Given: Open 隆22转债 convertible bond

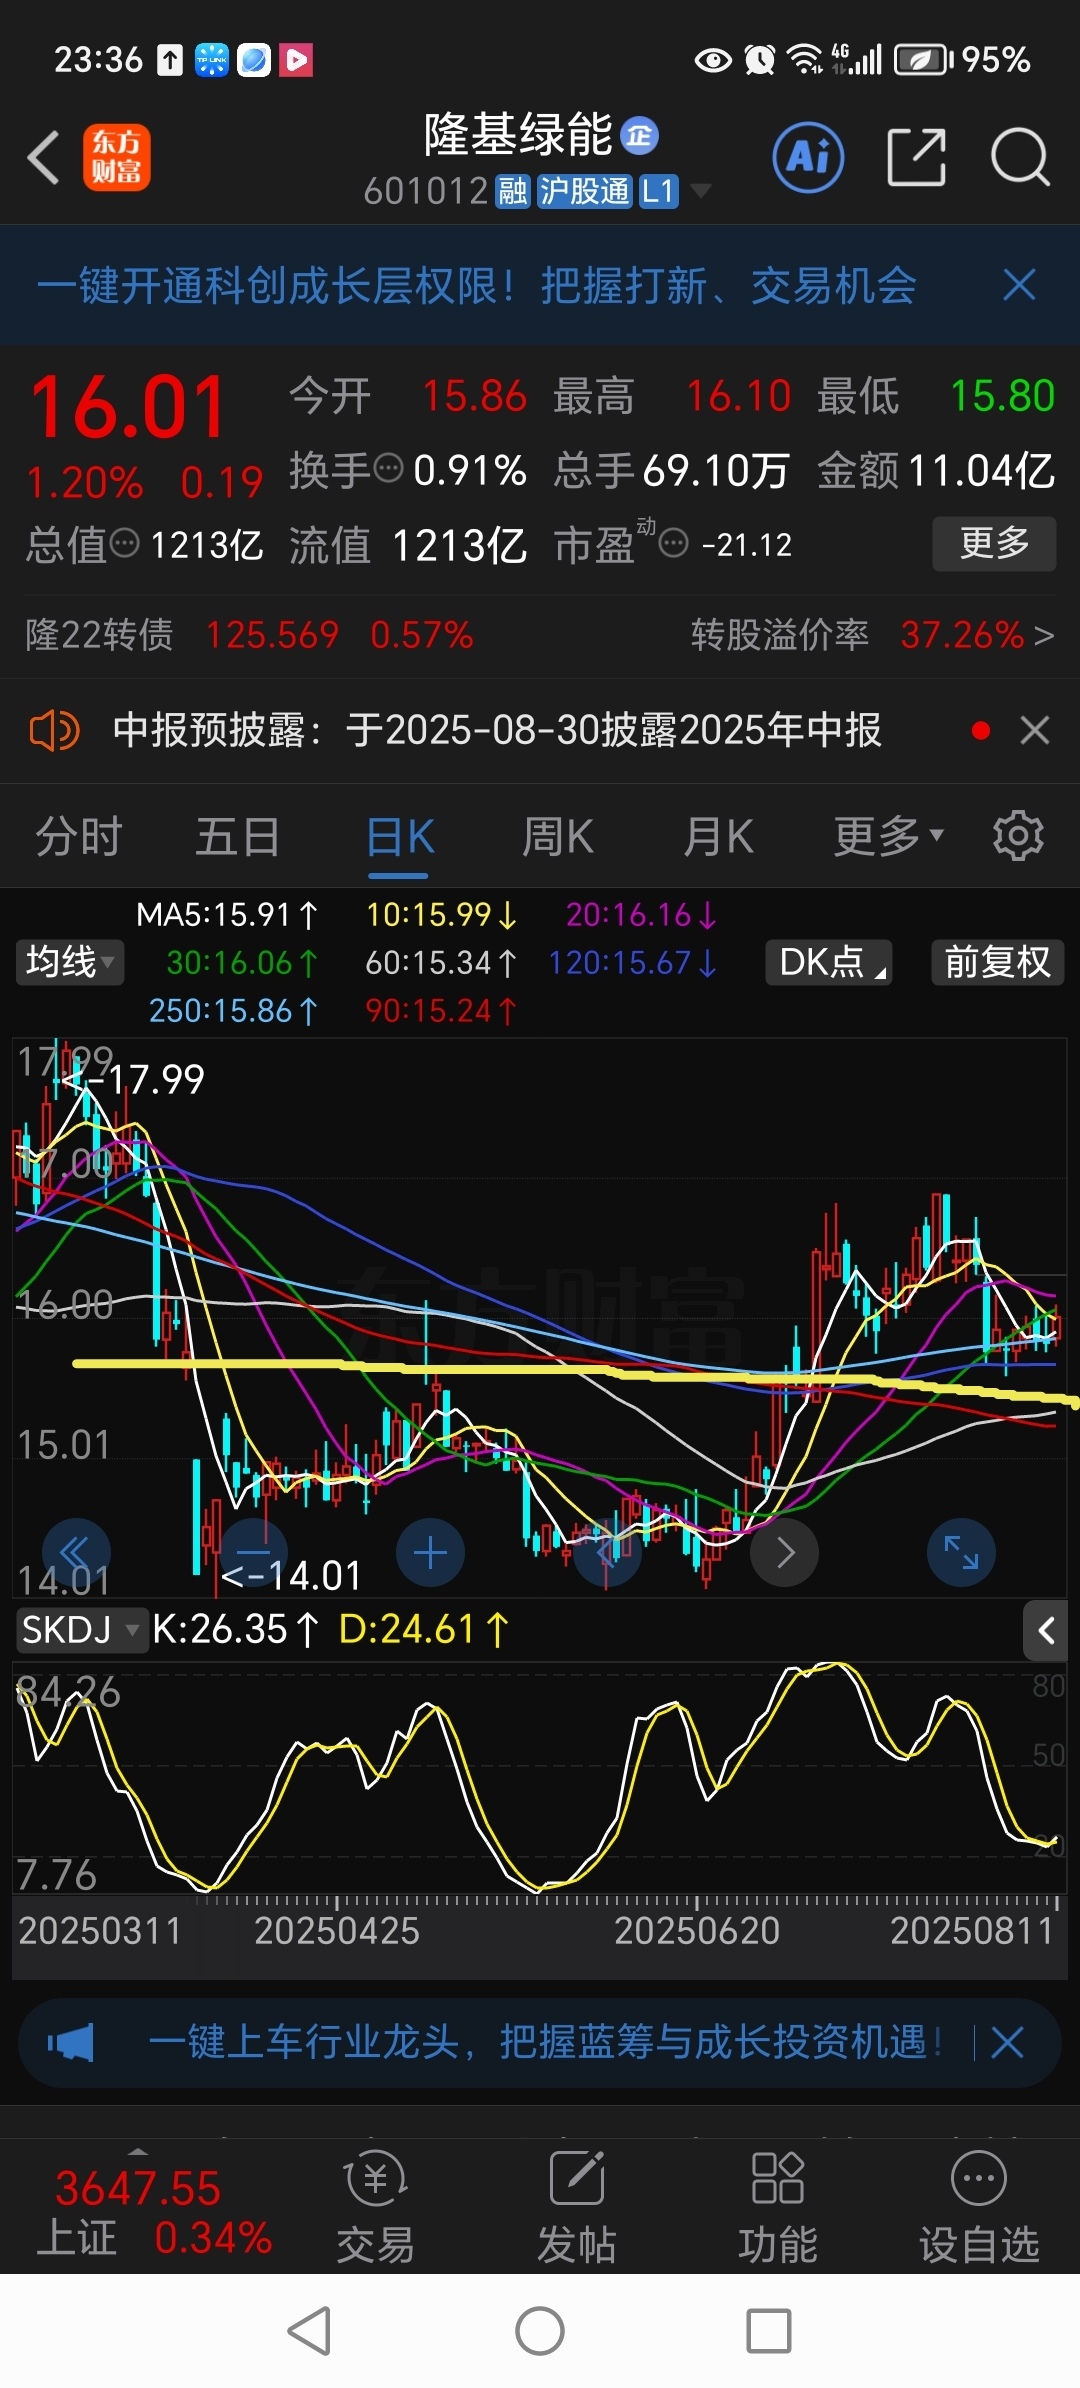Looking at the screenshot, I should tap(249, 635).
